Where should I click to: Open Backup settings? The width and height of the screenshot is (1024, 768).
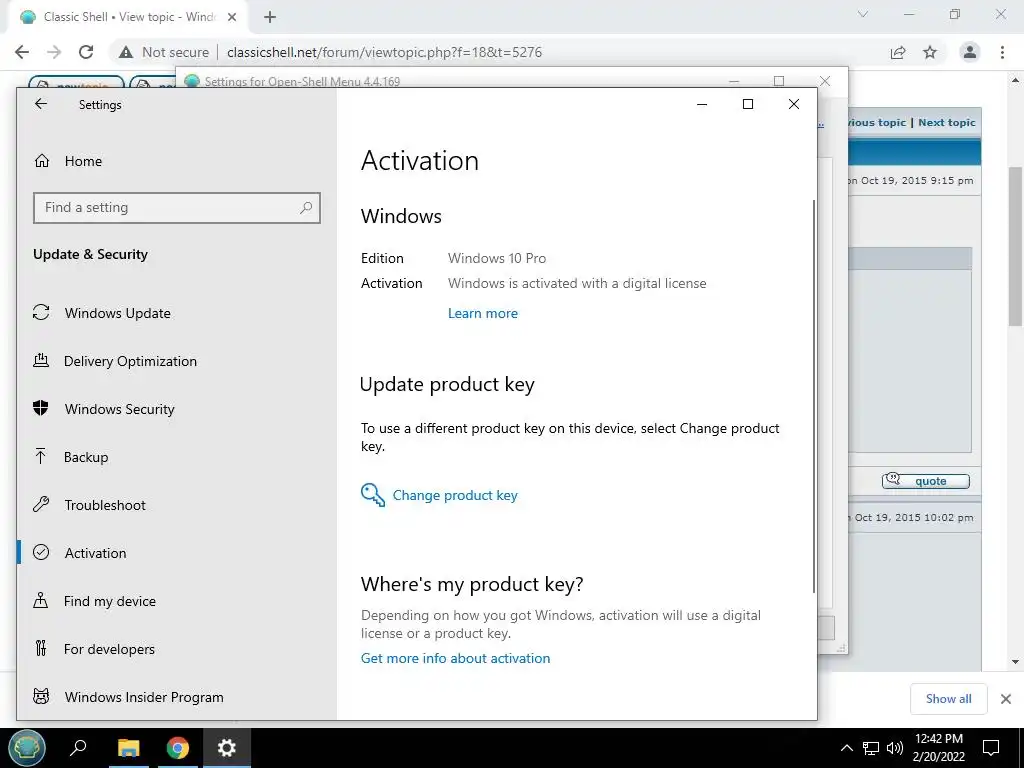point(176,457)
